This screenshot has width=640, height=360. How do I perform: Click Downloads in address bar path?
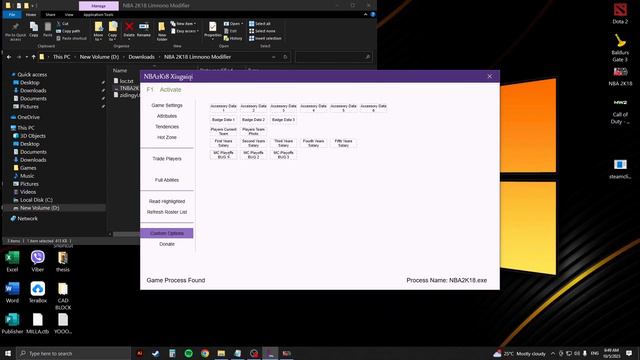pos(141,57)
